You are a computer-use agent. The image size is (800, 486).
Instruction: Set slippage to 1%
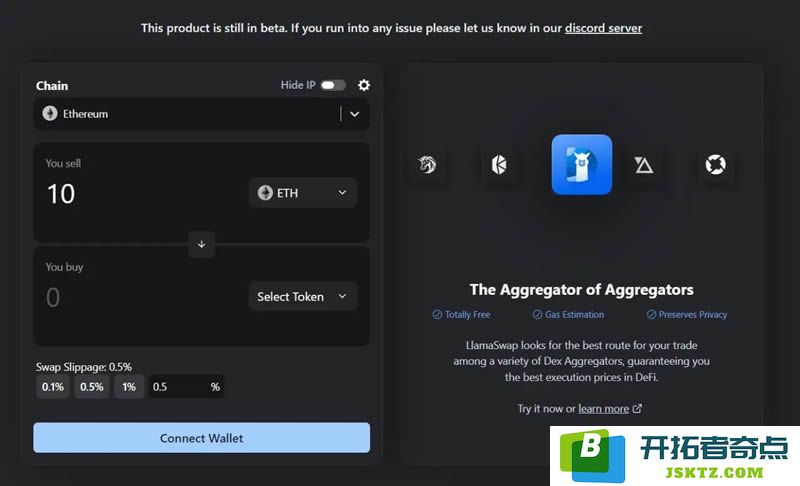129,387
